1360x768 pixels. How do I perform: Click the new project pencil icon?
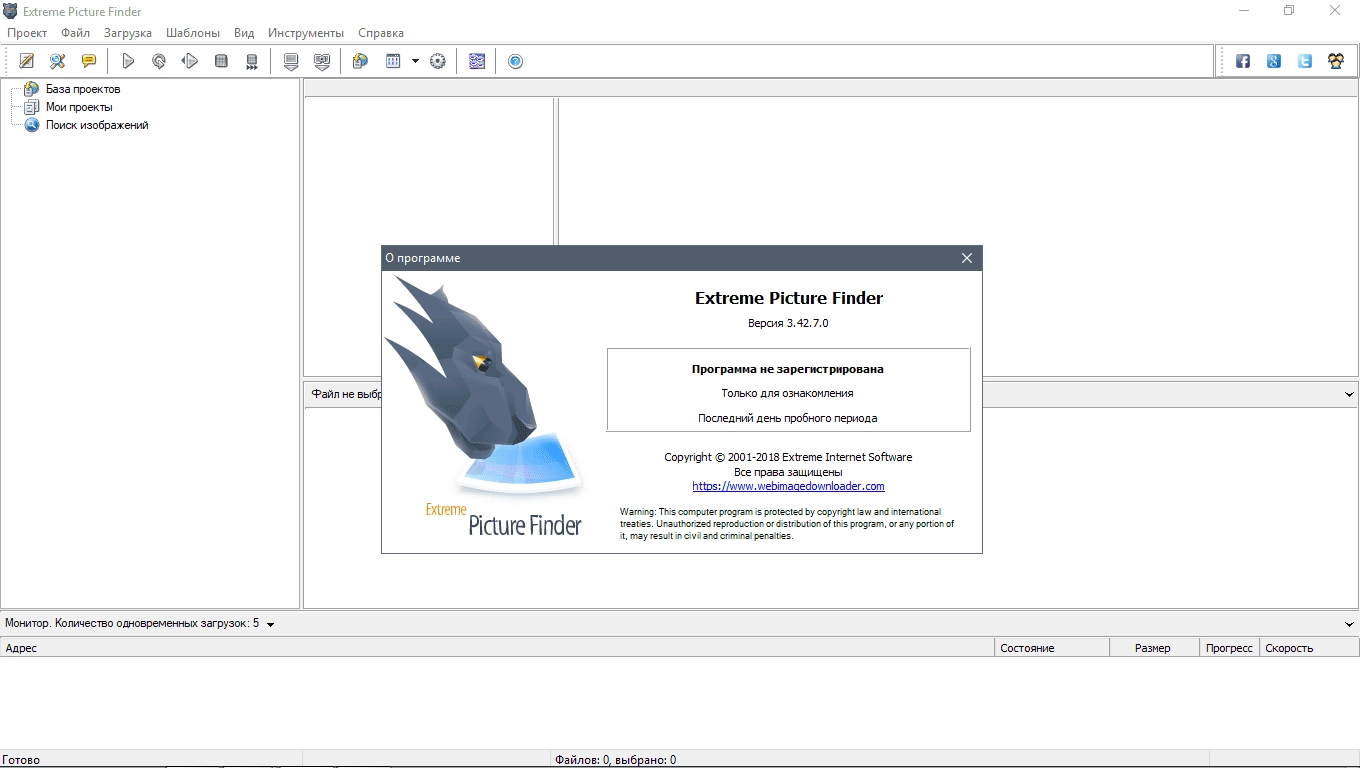pos(27,61)
